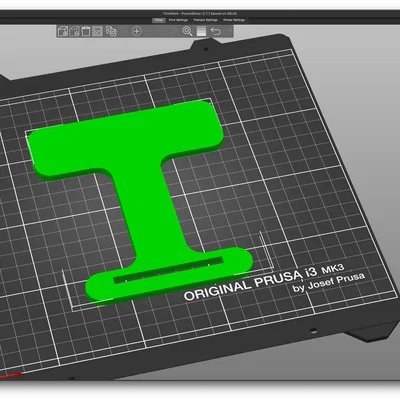Viewport: 400px width, 400px height.
Task: Click the Arrange objects icon
Action: pos(97,31)
